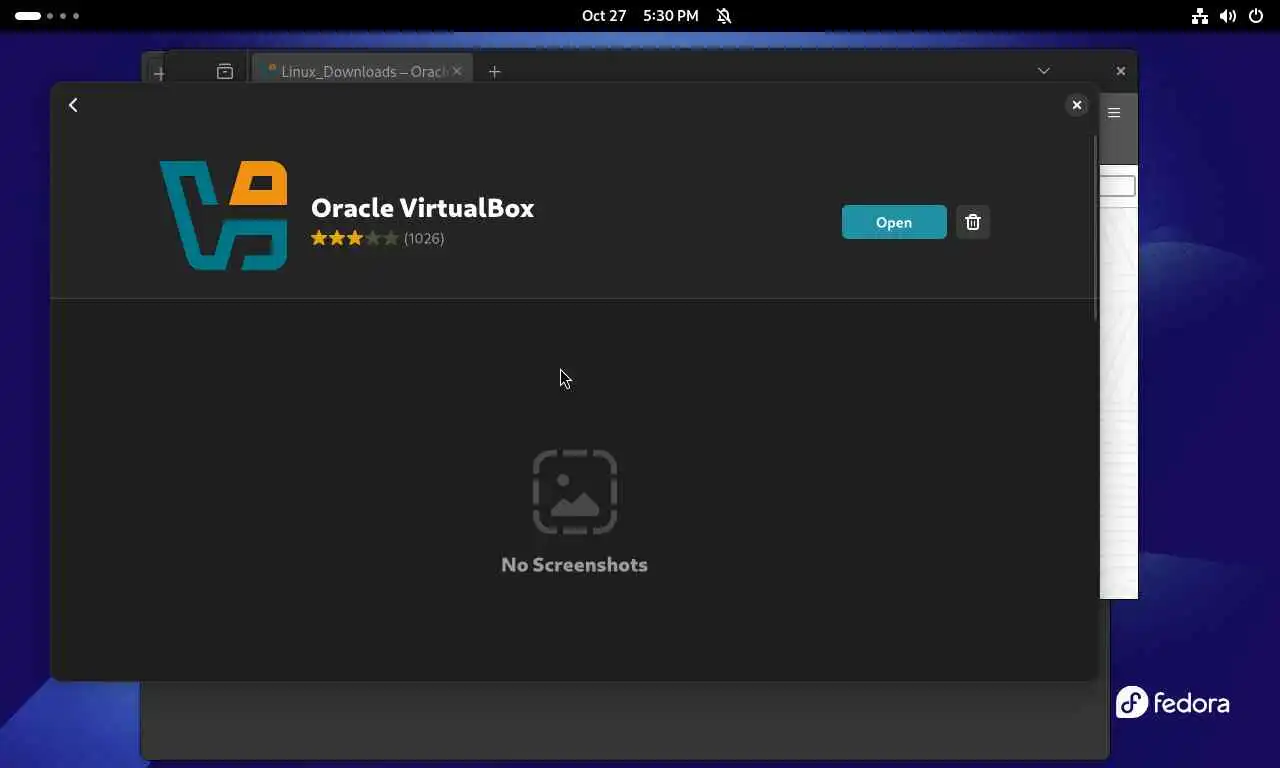Click the browser's partially visible input field
This screenshot has width=1280, height=768.
pos(1118,186)
